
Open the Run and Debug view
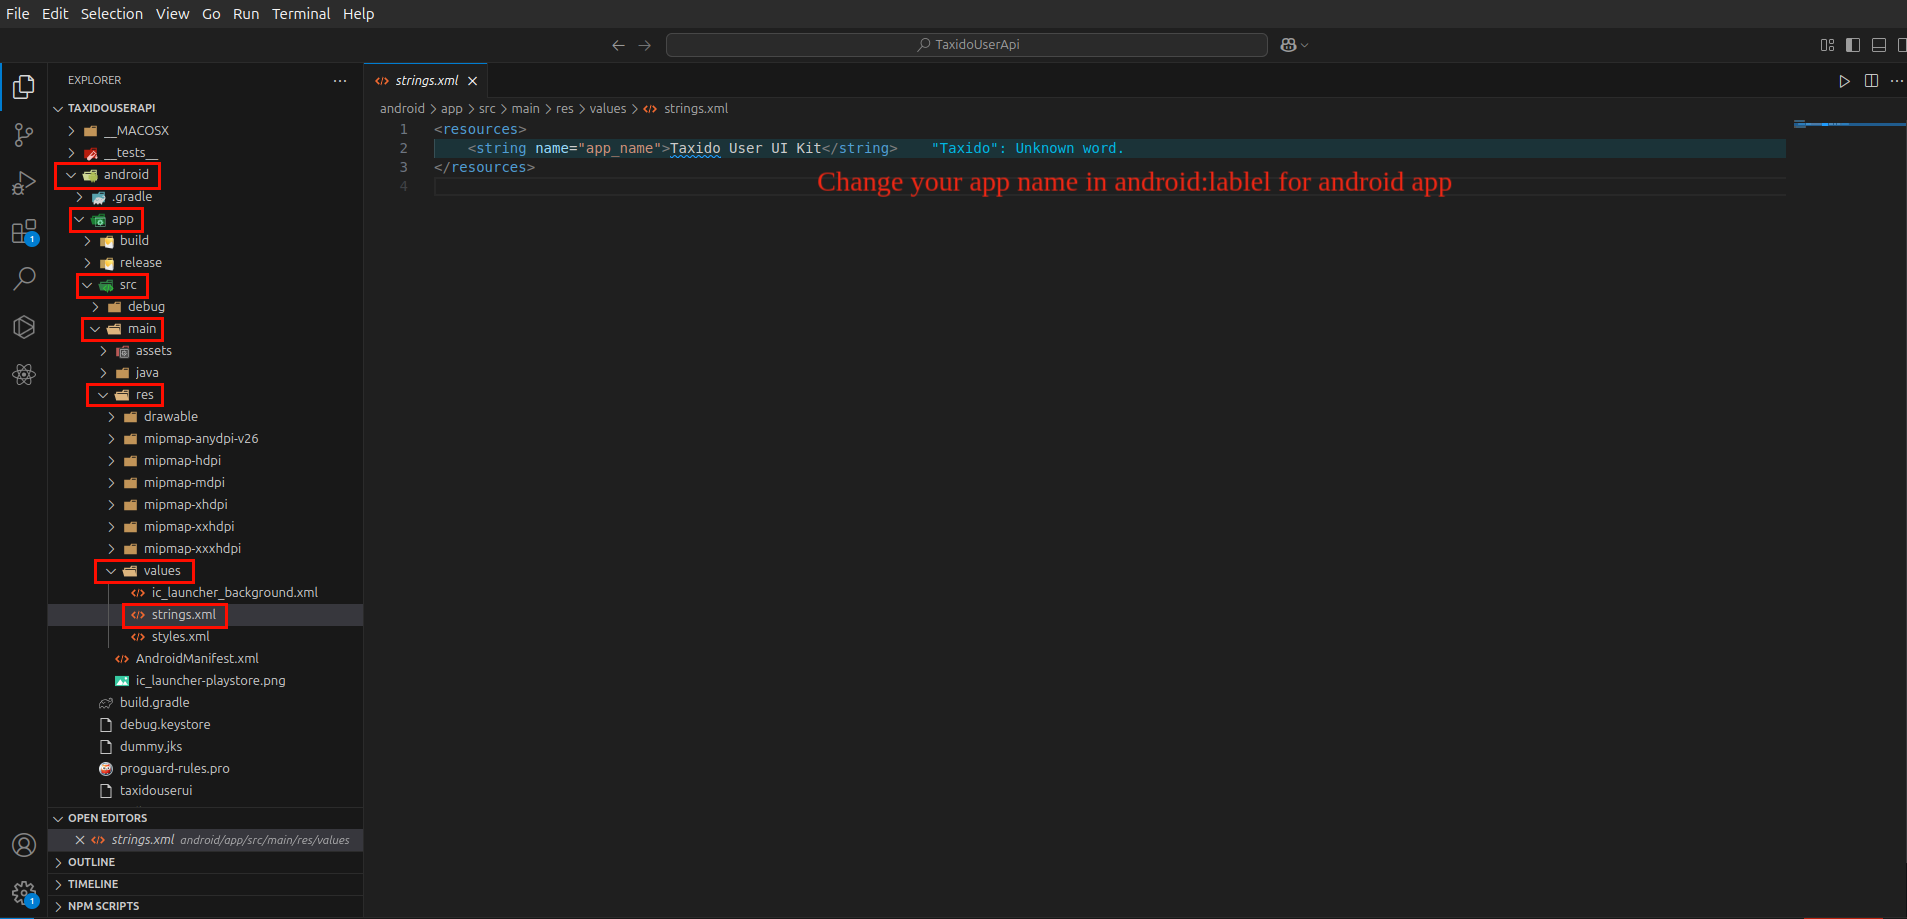coord(24,184)
